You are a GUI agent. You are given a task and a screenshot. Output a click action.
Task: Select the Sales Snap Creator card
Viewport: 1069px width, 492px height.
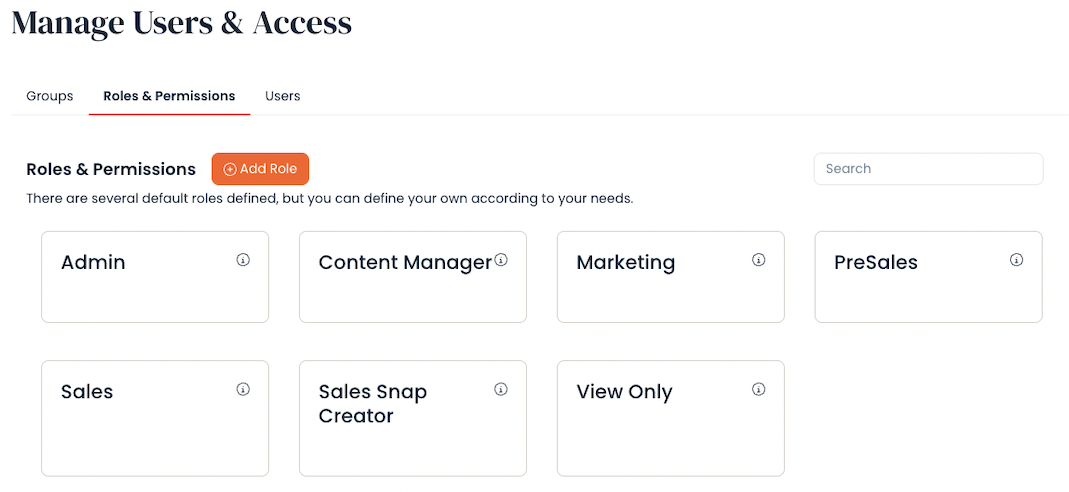click(412, 418)
